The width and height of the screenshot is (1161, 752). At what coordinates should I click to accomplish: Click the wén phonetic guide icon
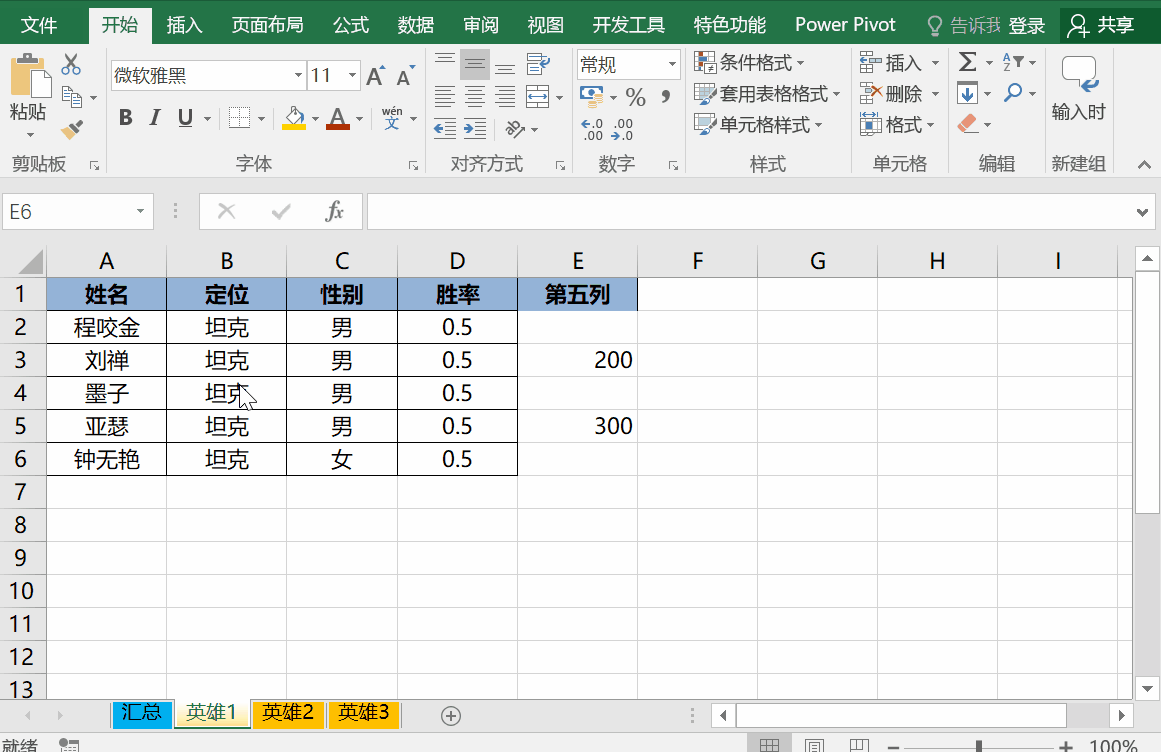(x=392, y=118)
